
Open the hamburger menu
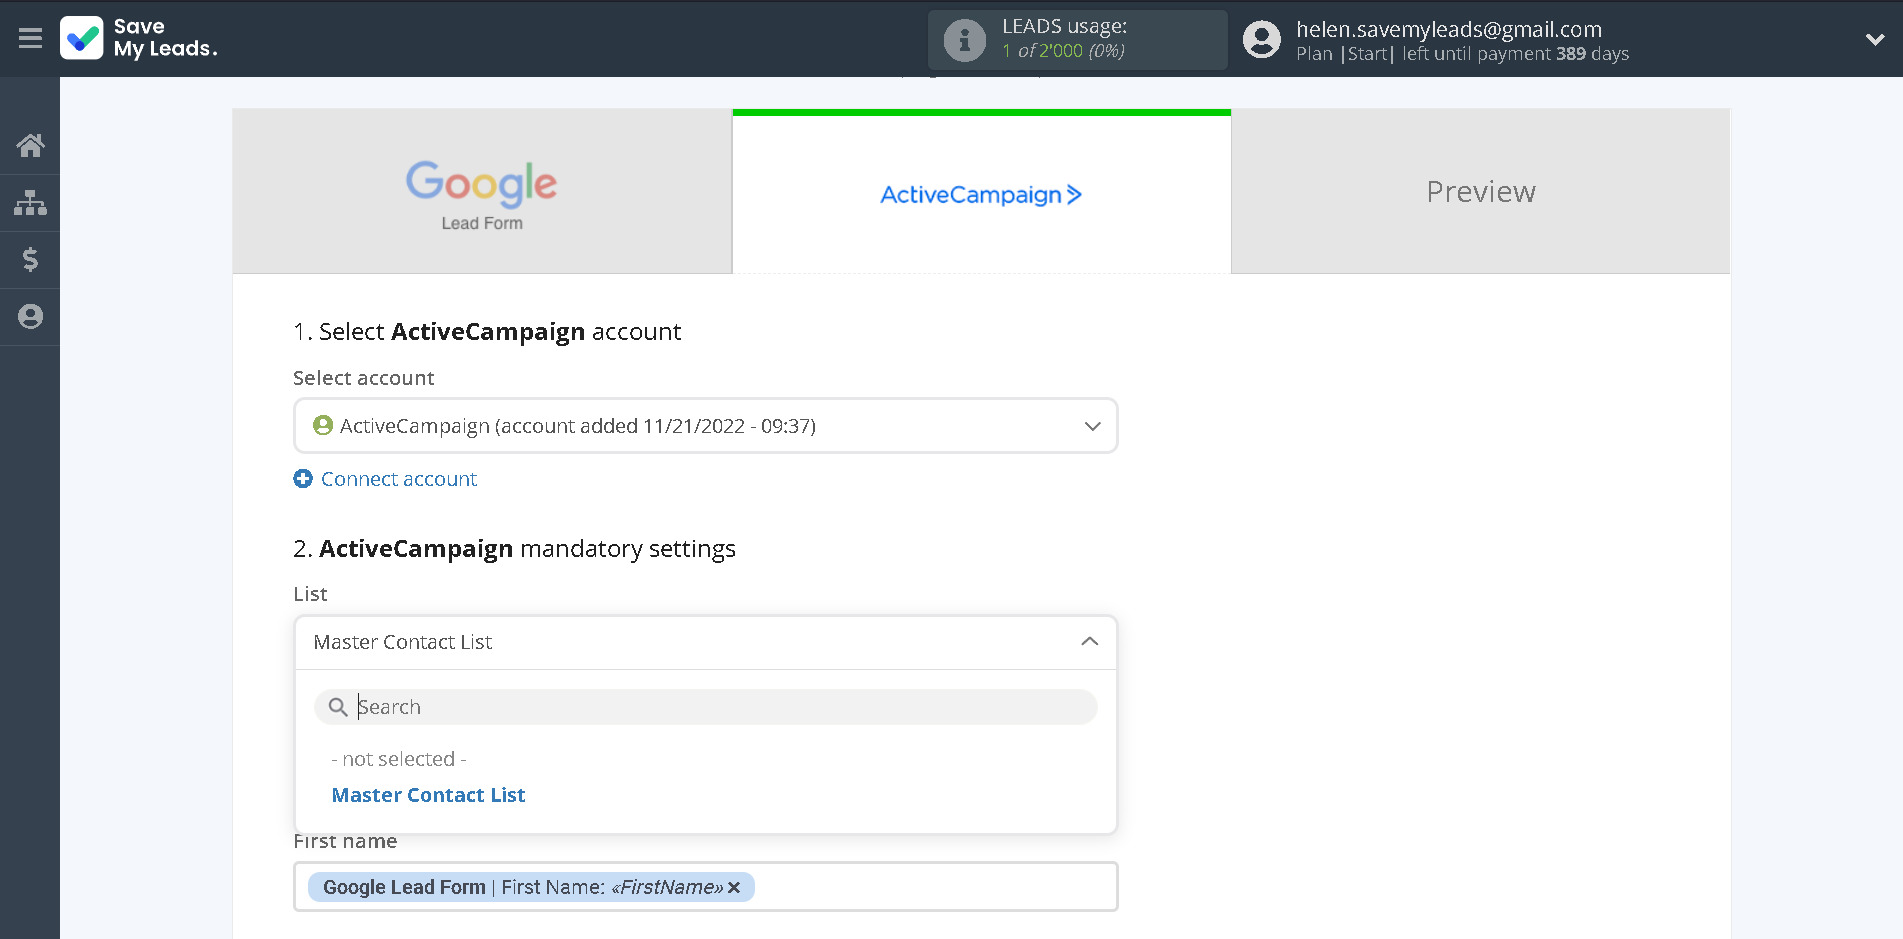click(30, 38)
